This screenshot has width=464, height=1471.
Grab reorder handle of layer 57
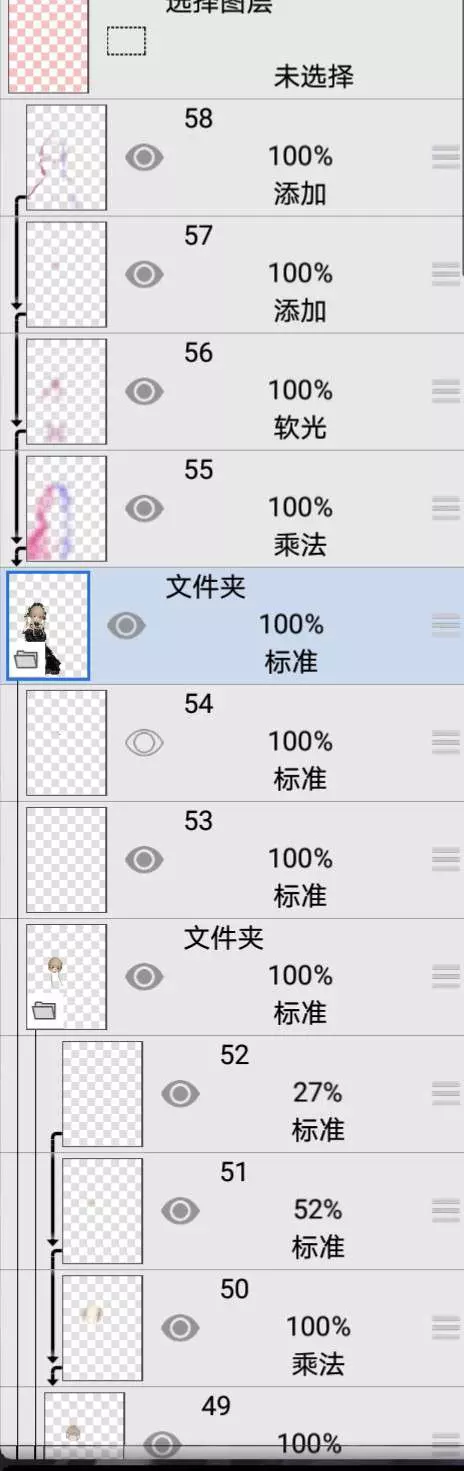pos(446,273)
